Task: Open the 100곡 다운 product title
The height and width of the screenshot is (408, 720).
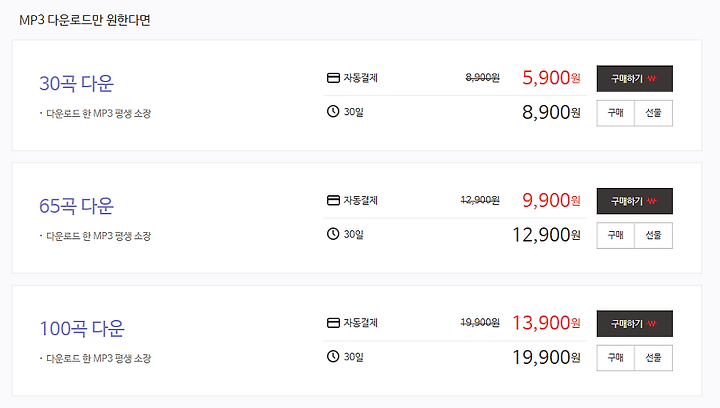Action: [82, 329]
